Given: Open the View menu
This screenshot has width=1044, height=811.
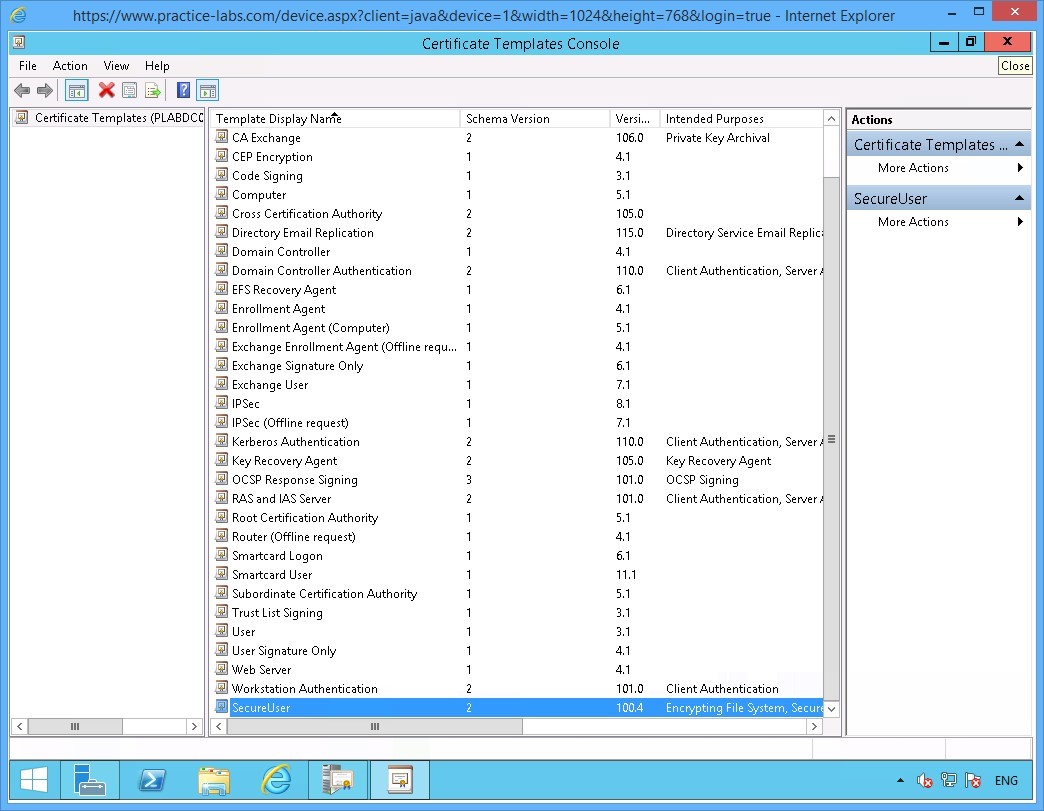Looking at the screenshot, I should click(116, 66).
